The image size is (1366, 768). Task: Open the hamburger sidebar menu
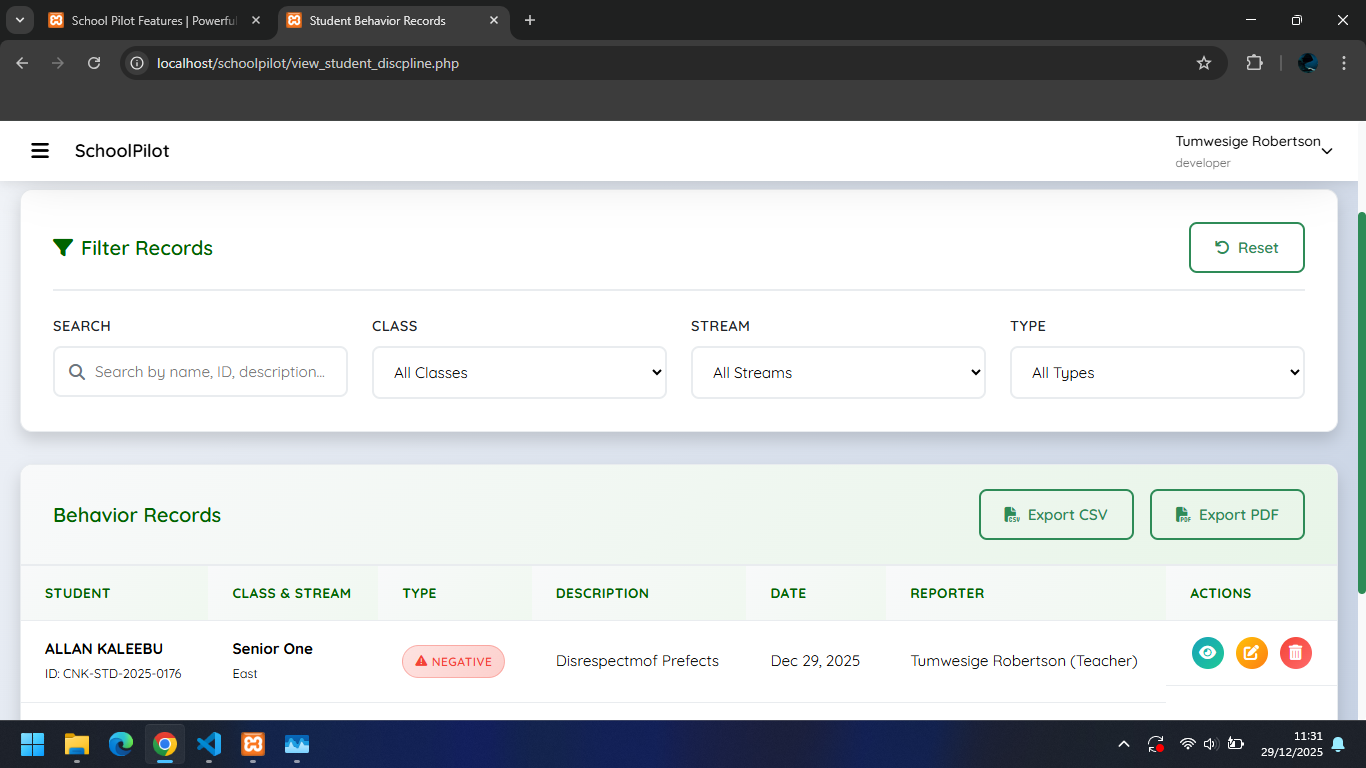[x=40, y=151]
